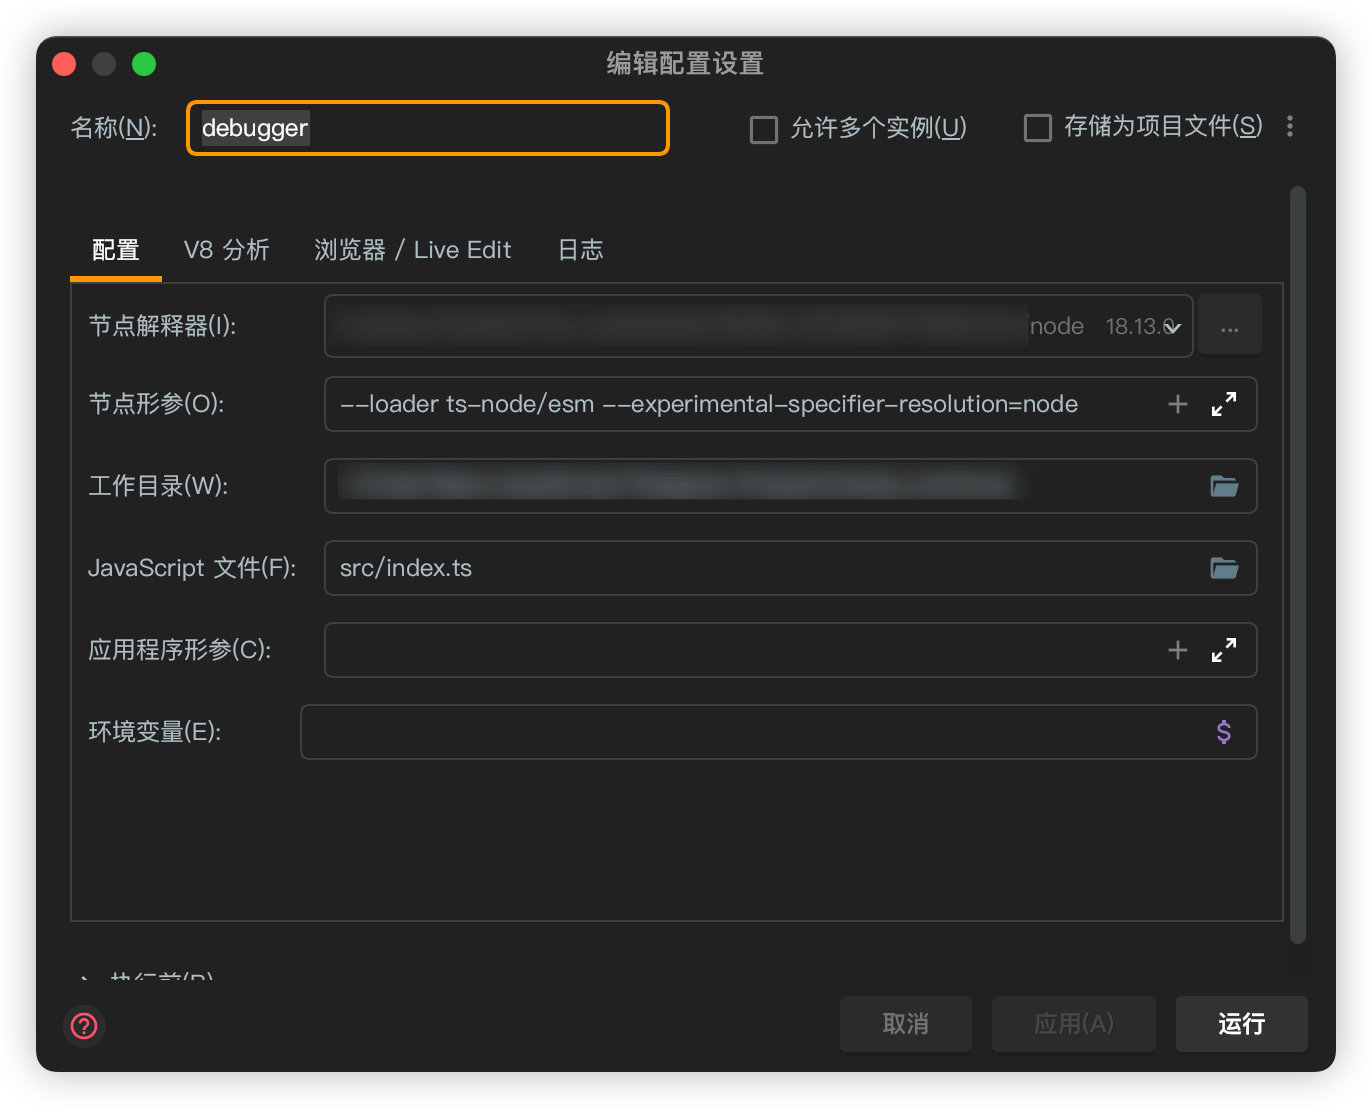Toggle the store as project file checkbox
The height and width of the screenshot is (1108, 1372).
(1038, 128)
